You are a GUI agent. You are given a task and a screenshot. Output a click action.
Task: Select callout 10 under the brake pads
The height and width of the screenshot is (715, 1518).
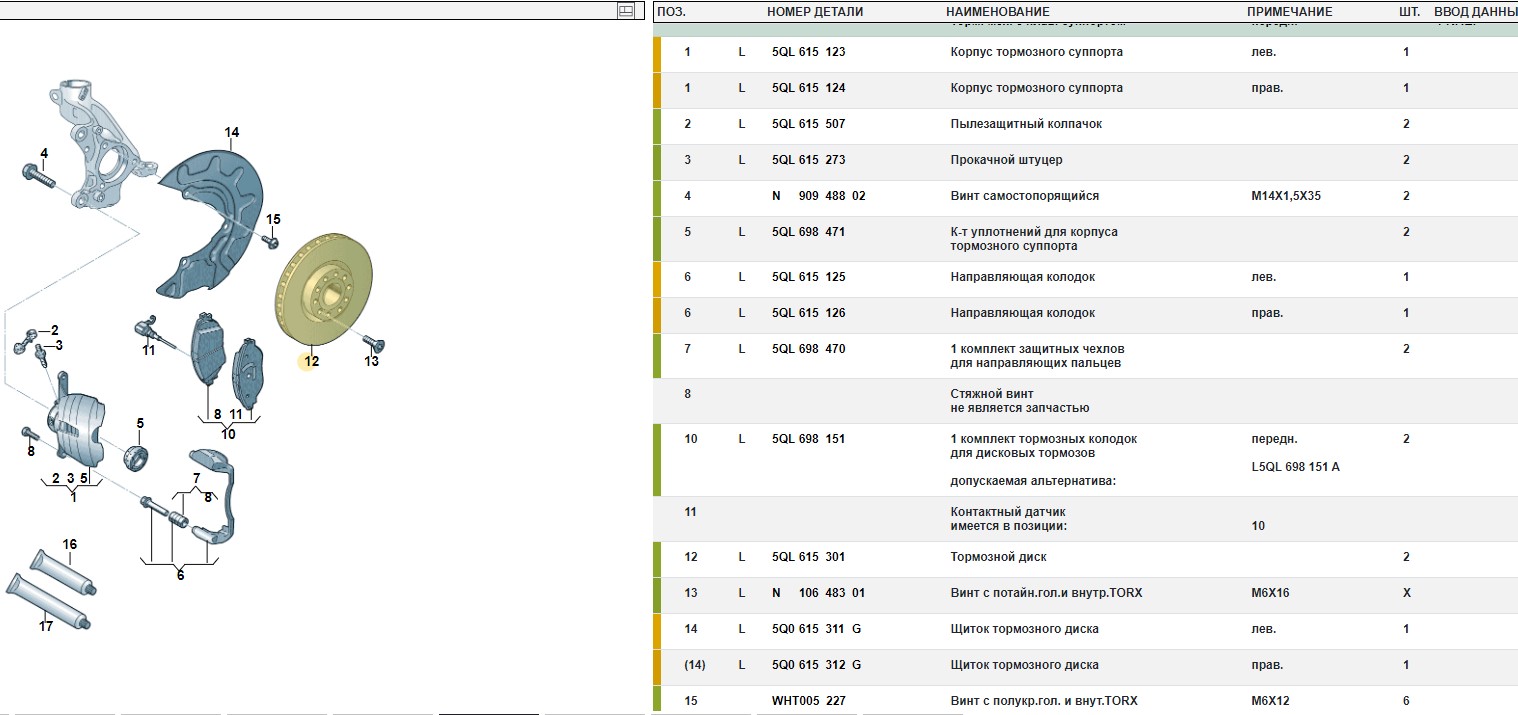[228, 434]
